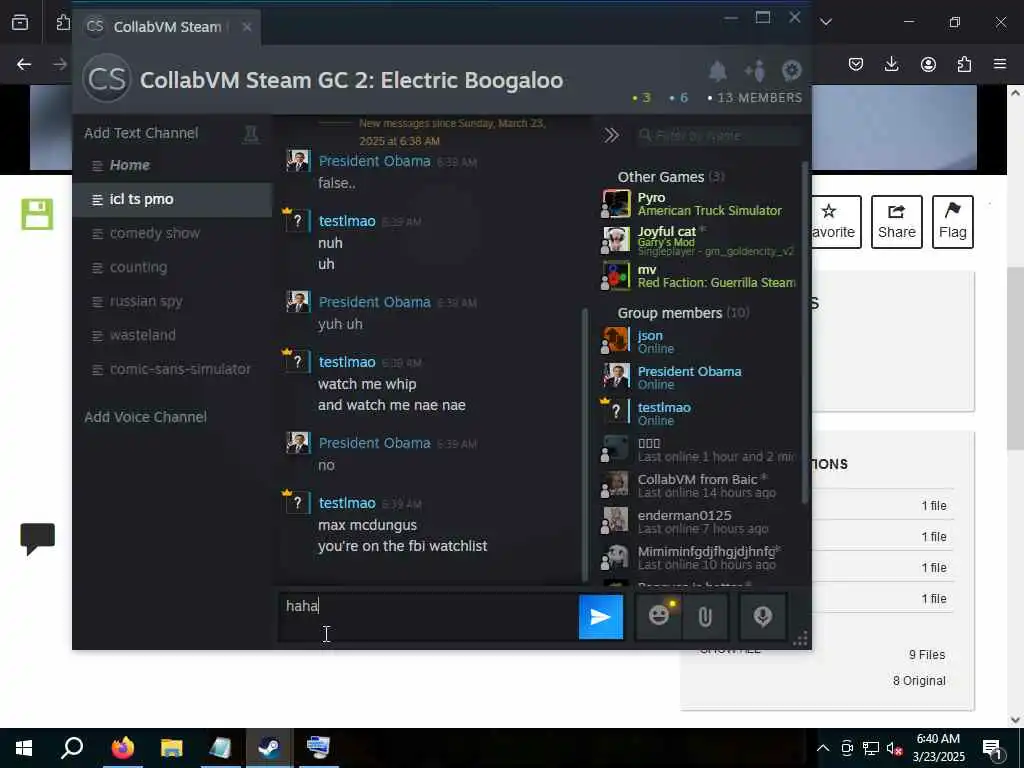Click testlmao avatar beside 'watch me whip'
1024x768 pixels.
pyautogui.click(x=297, y=362)
